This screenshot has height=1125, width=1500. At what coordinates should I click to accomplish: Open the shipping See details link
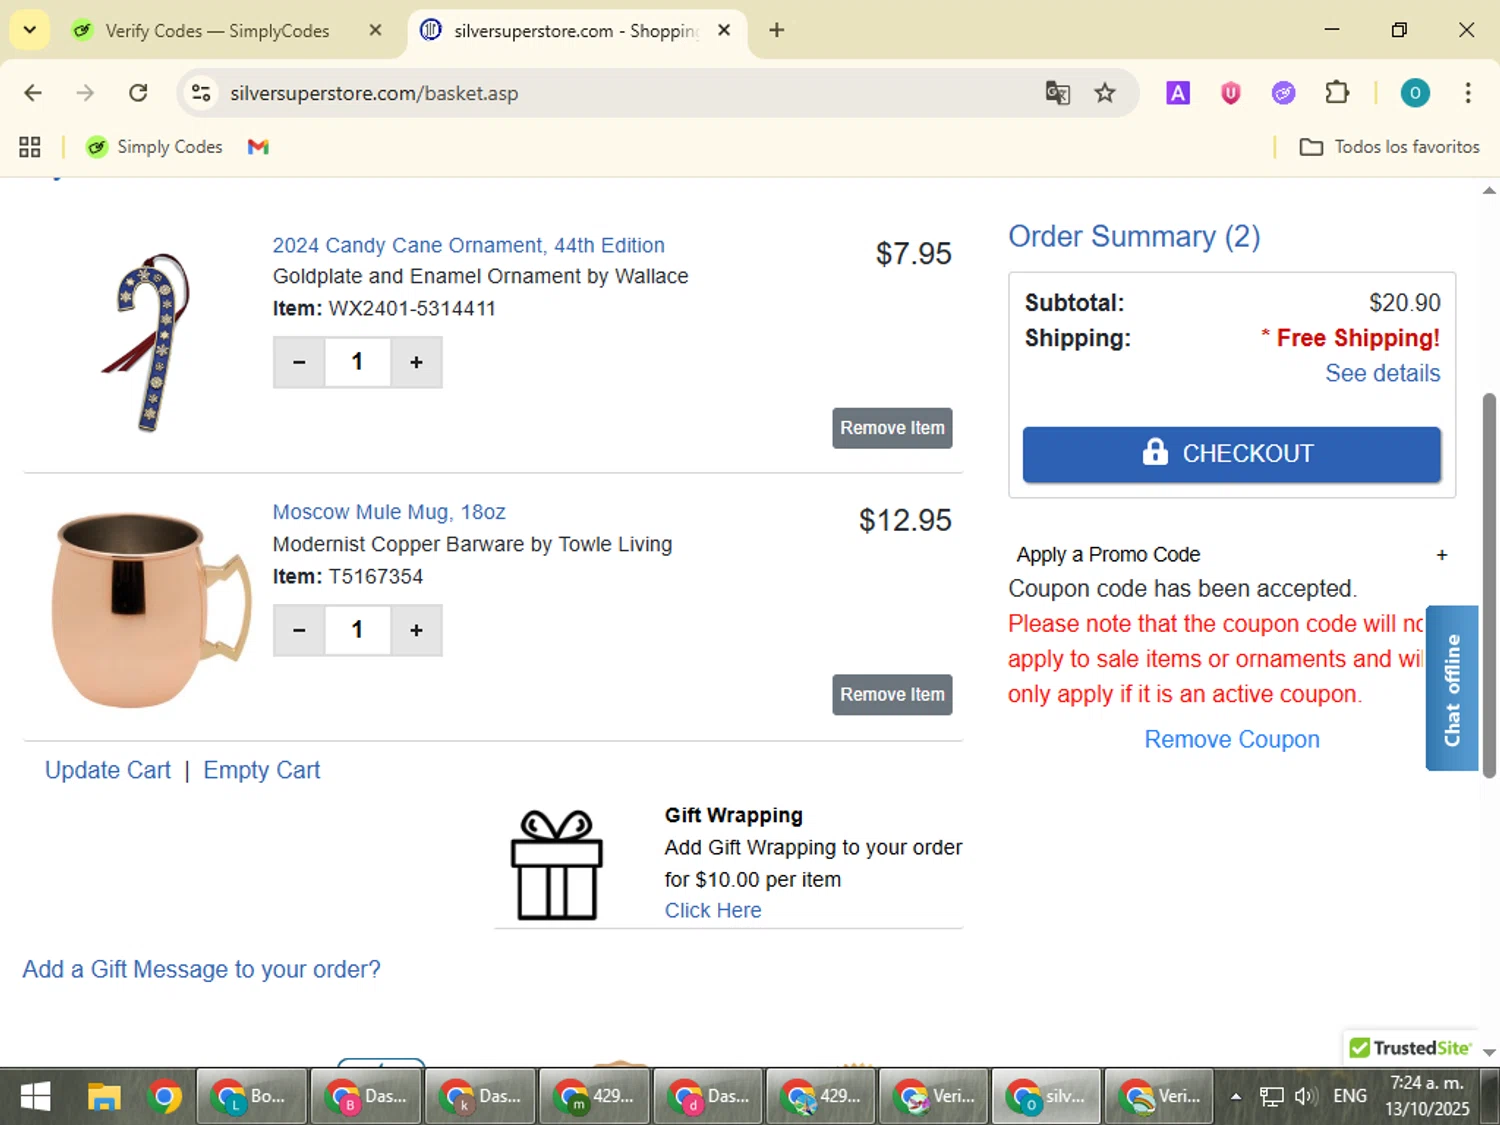pos(1382,373)
